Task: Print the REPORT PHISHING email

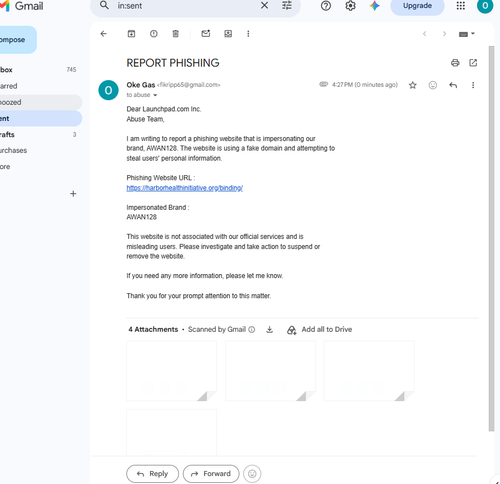Action: 455,63
